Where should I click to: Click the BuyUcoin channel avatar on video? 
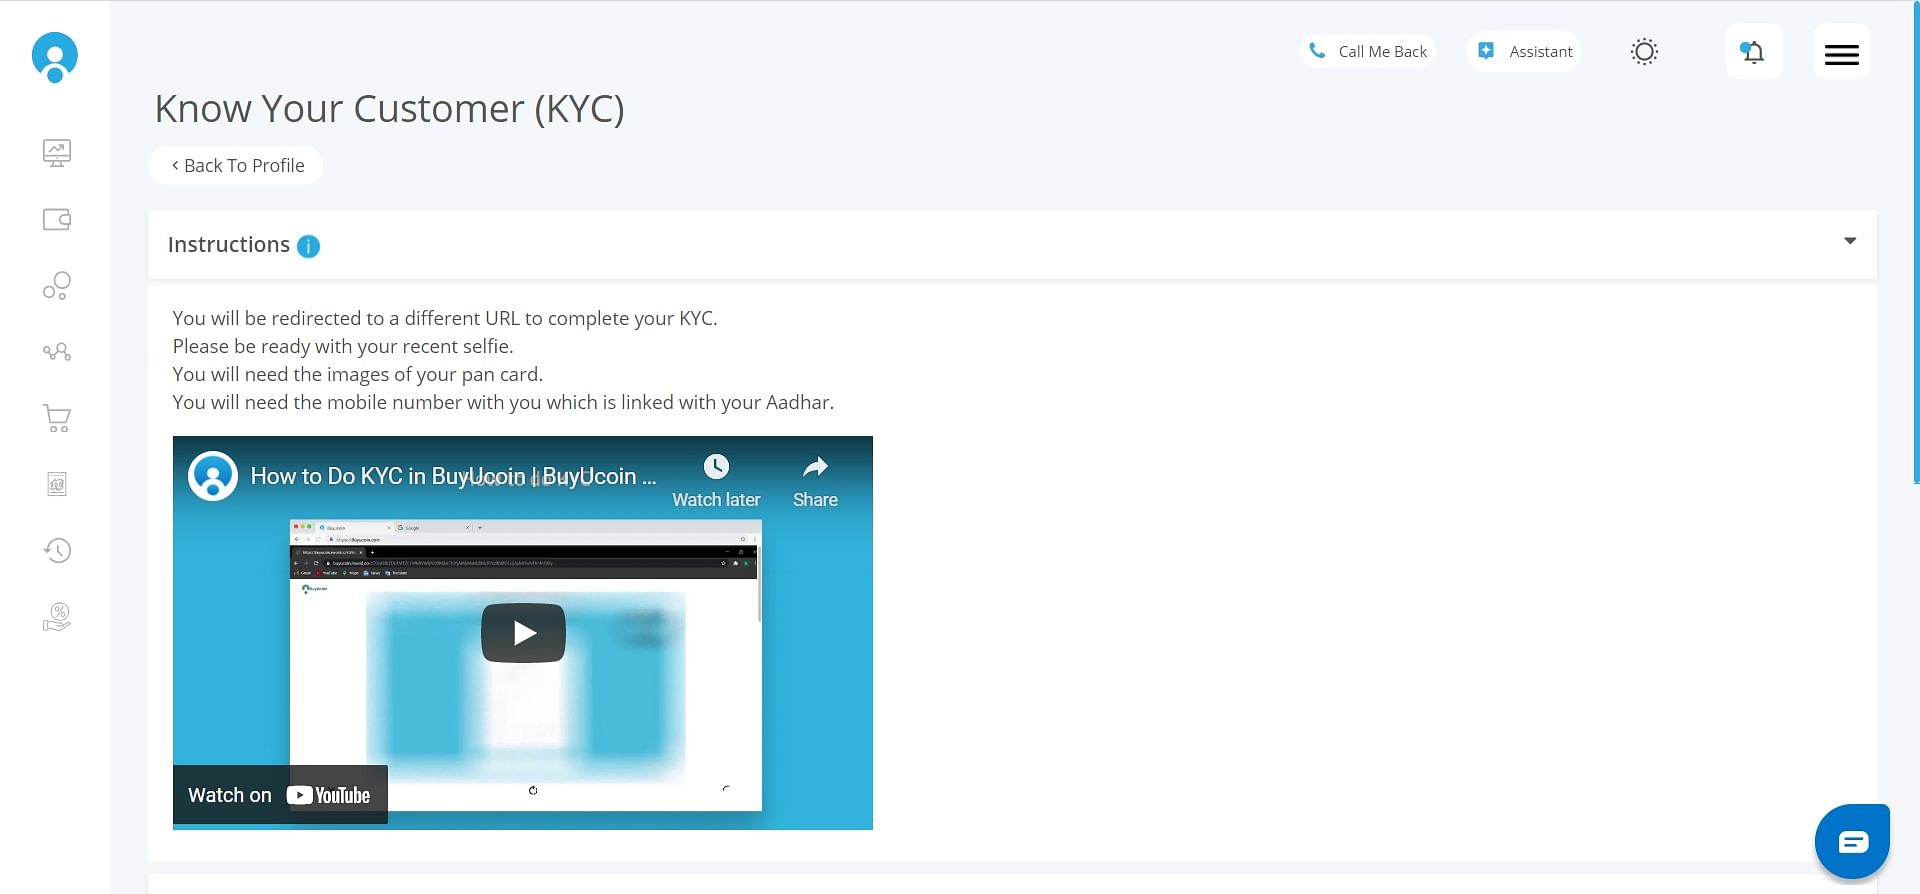pos(213,476)
